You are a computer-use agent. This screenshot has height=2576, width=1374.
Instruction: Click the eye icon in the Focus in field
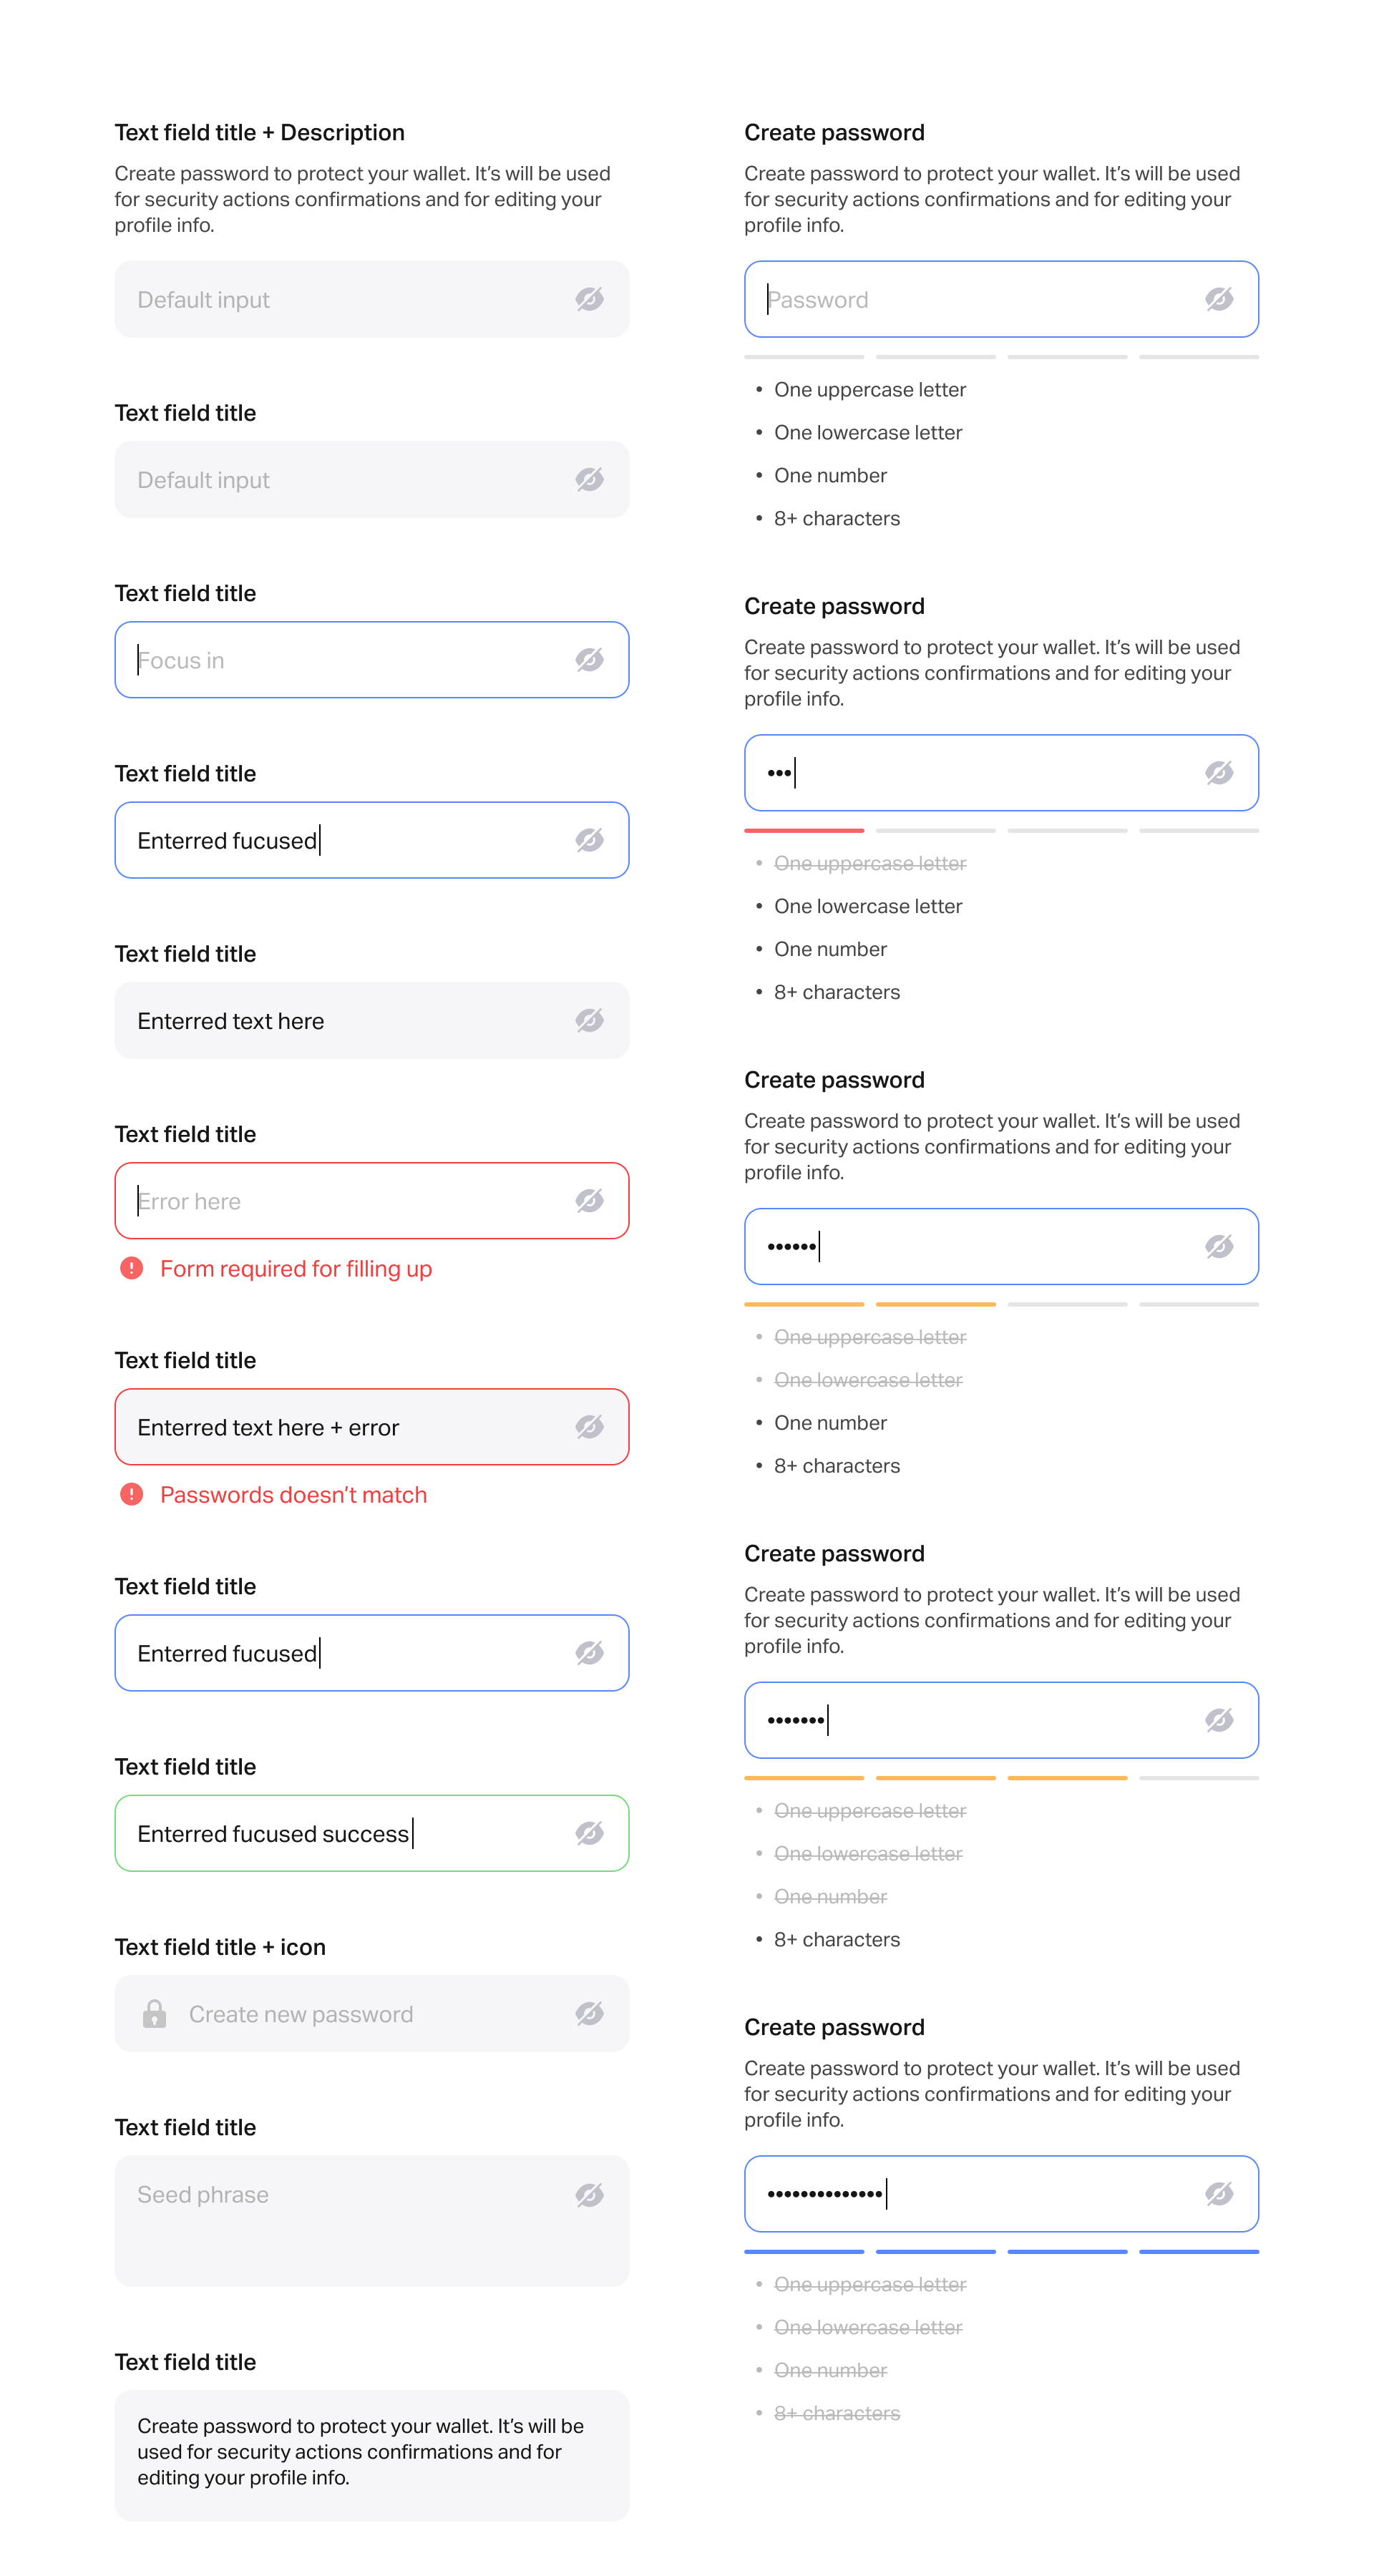pos(589,659)
